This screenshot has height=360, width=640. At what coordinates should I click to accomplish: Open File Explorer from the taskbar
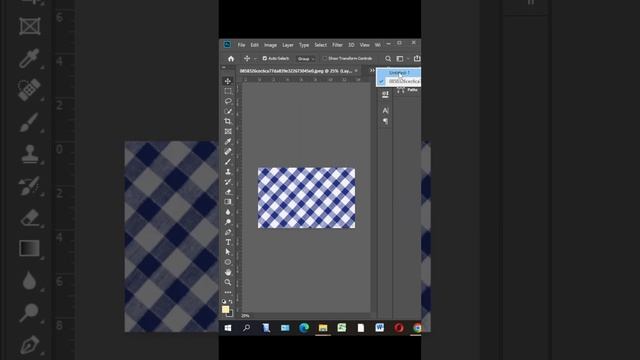pos(323,328)
